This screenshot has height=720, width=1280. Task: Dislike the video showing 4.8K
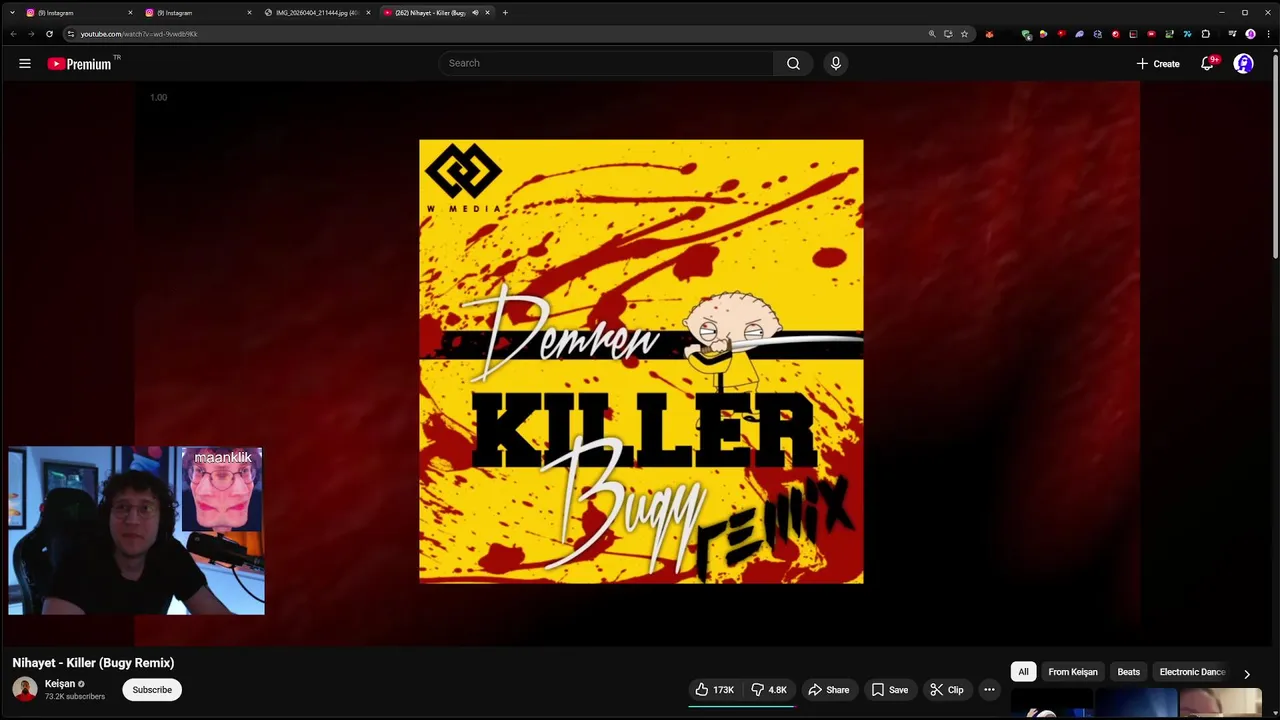(x=769, y=689)
